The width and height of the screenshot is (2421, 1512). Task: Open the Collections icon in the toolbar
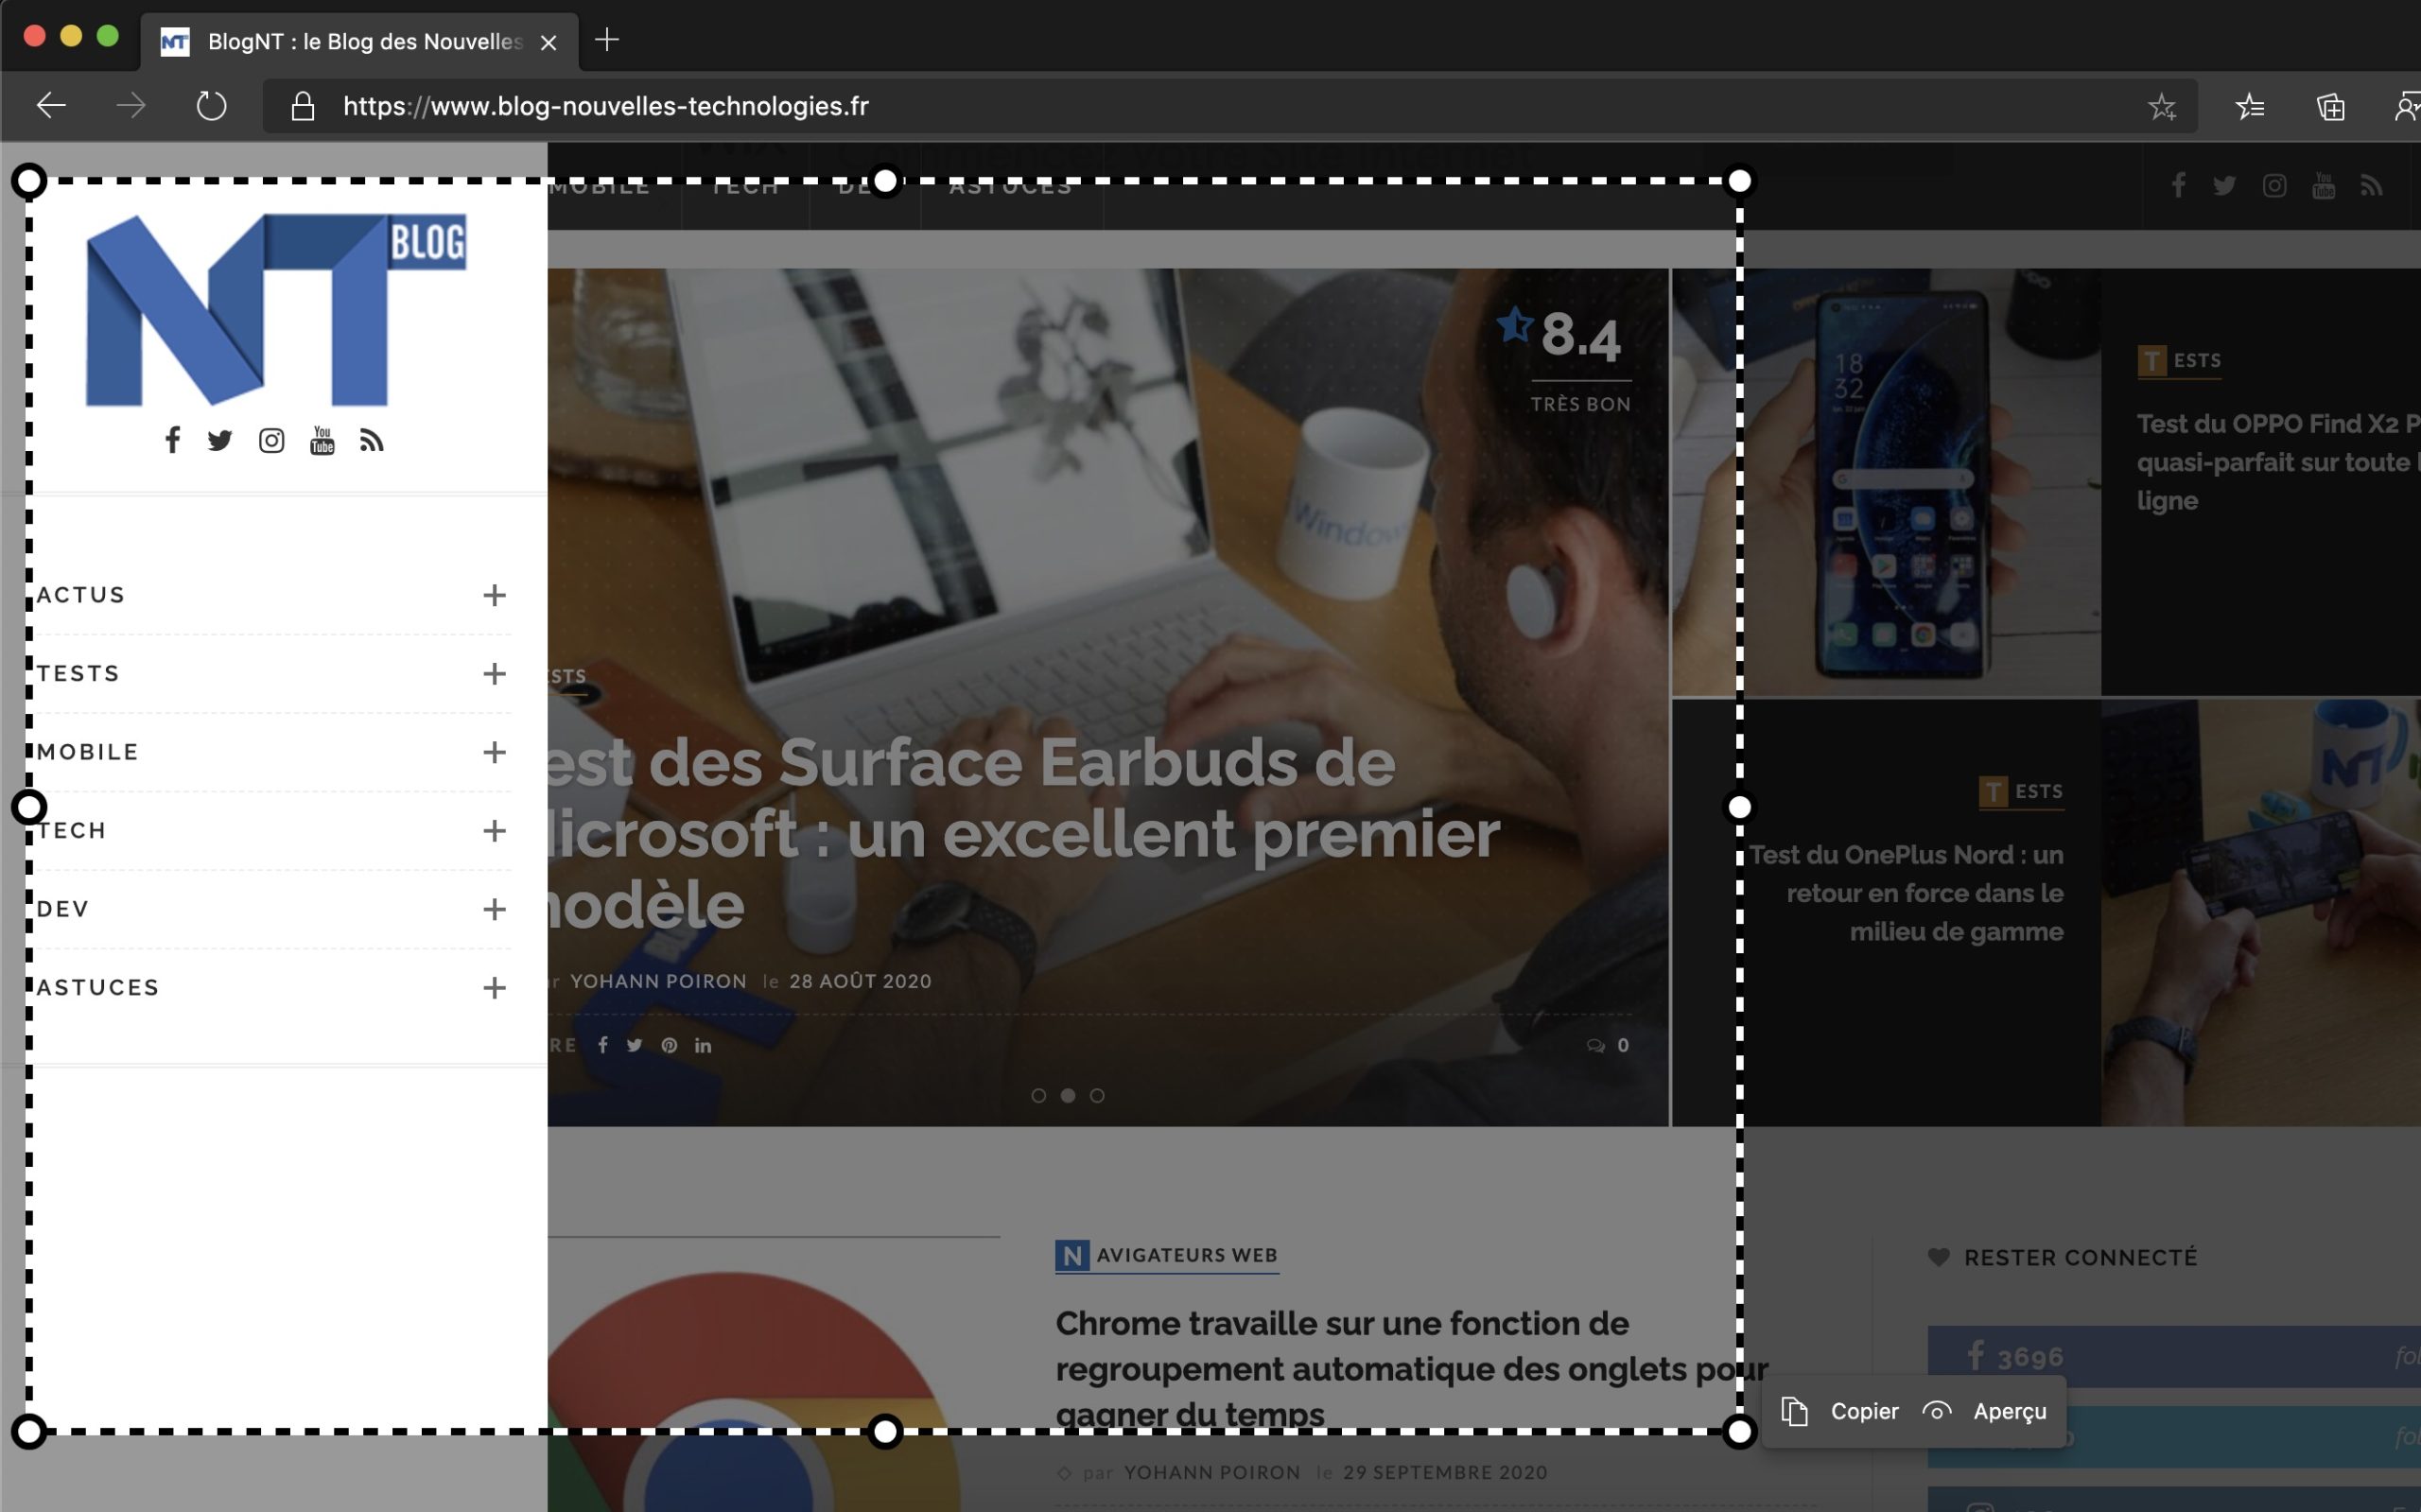click(2331, 106)
